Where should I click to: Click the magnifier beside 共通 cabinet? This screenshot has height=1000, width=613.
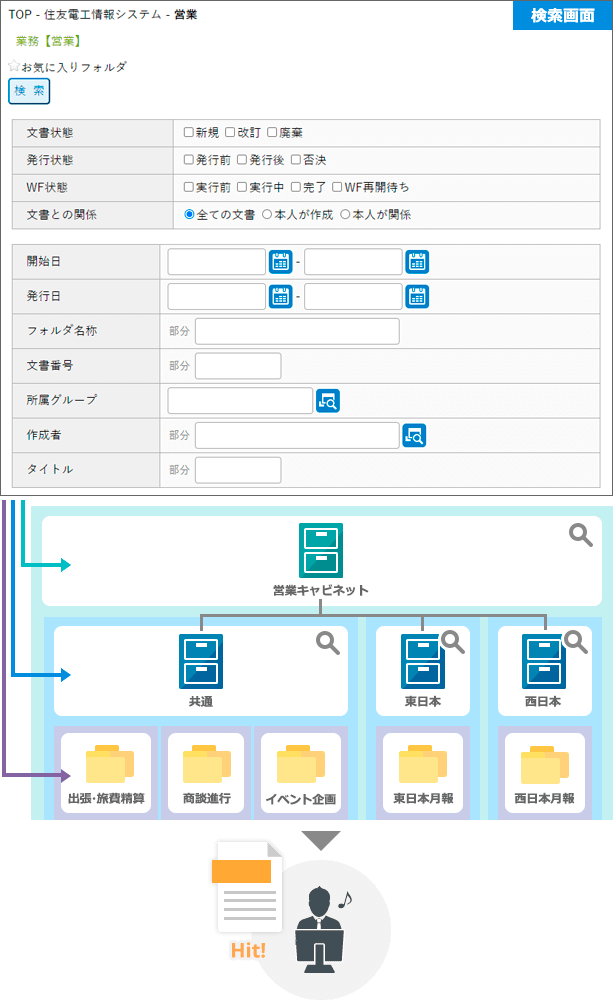328,643
